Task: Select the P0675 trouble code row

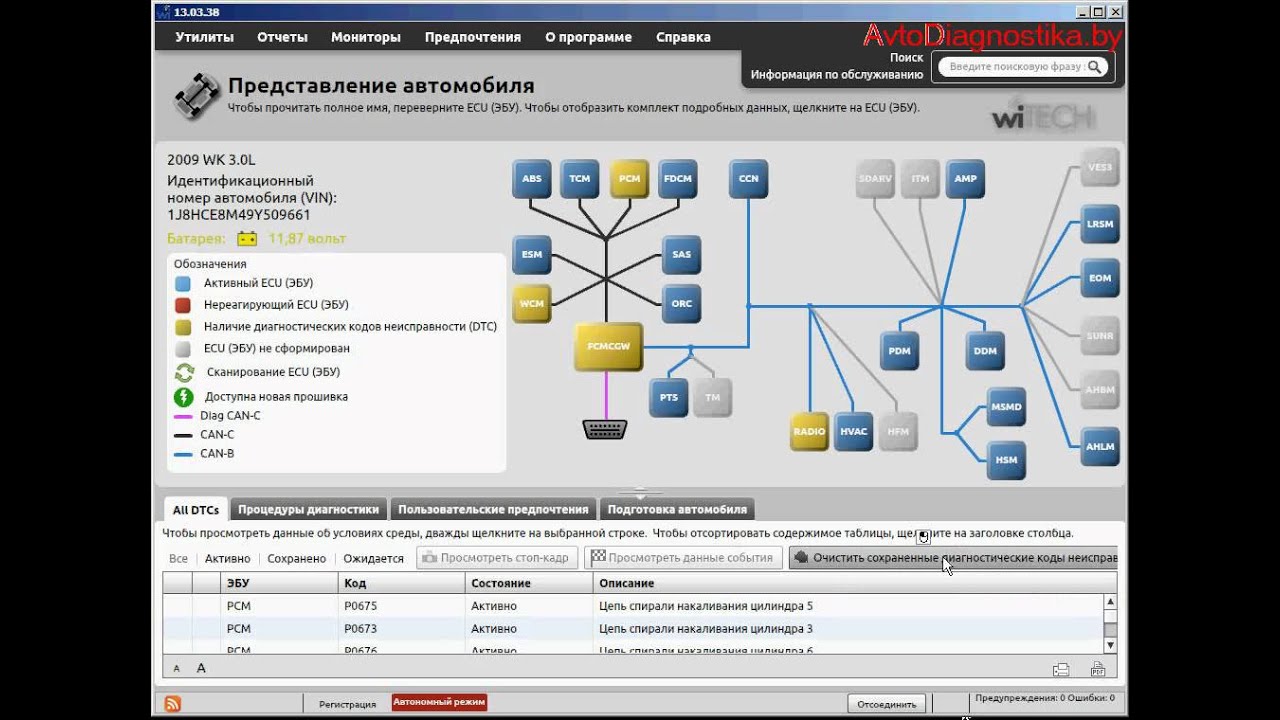Action: (x=632, y=606)
